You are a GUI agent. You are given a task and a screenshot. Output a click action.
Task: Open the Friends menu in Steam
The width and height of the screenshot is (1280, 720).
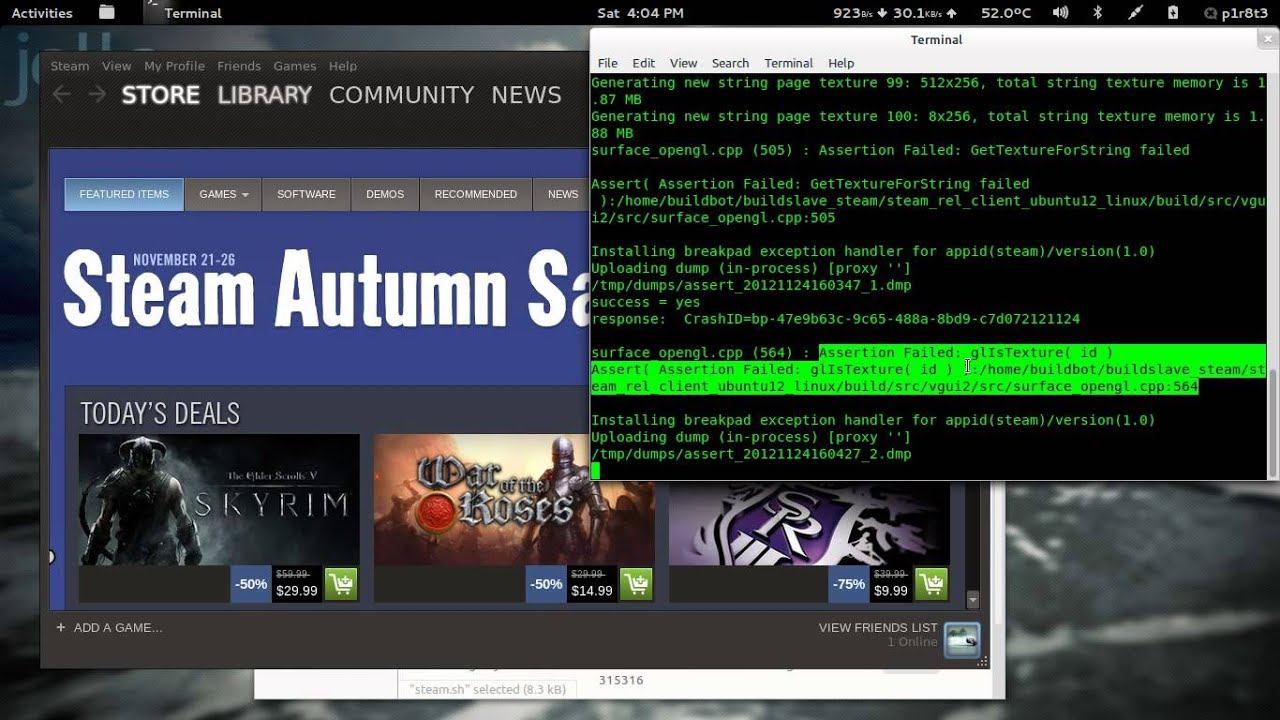pos(239,66)
